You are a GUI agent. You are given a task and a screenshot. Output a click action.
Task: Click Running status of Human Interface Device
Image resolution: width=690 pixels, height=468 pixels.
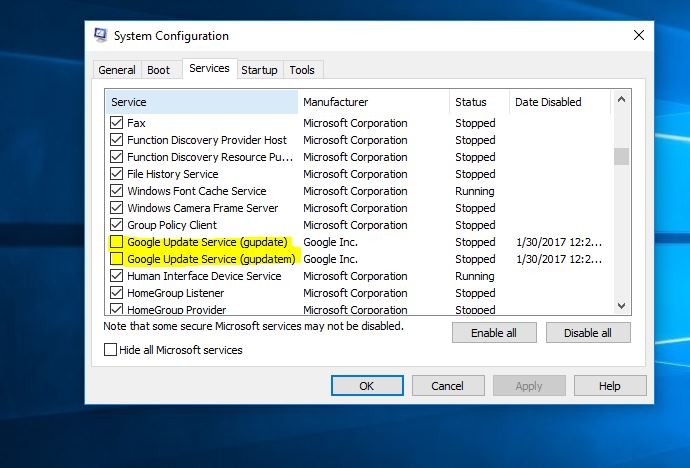pos(475,276)
